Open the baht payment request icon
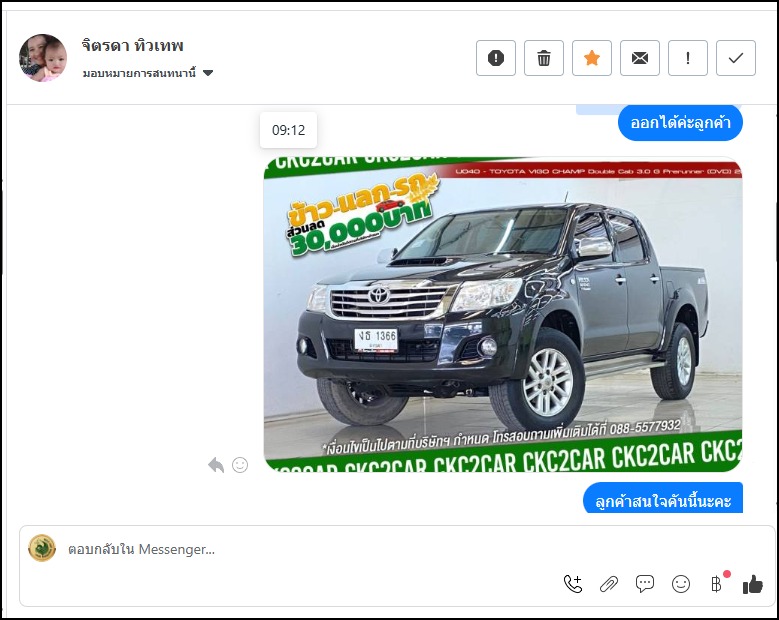The height and width of the screenshot is (620, 779). [716, 584]
